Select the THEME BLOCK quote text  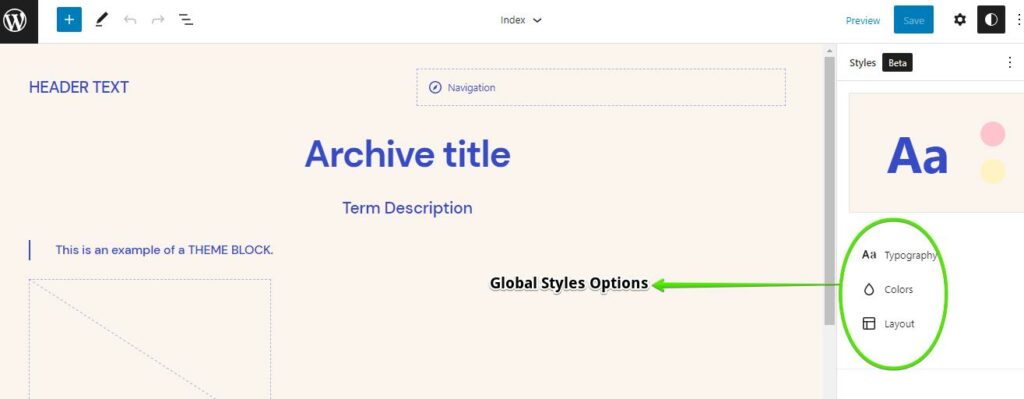pos(164,249)
